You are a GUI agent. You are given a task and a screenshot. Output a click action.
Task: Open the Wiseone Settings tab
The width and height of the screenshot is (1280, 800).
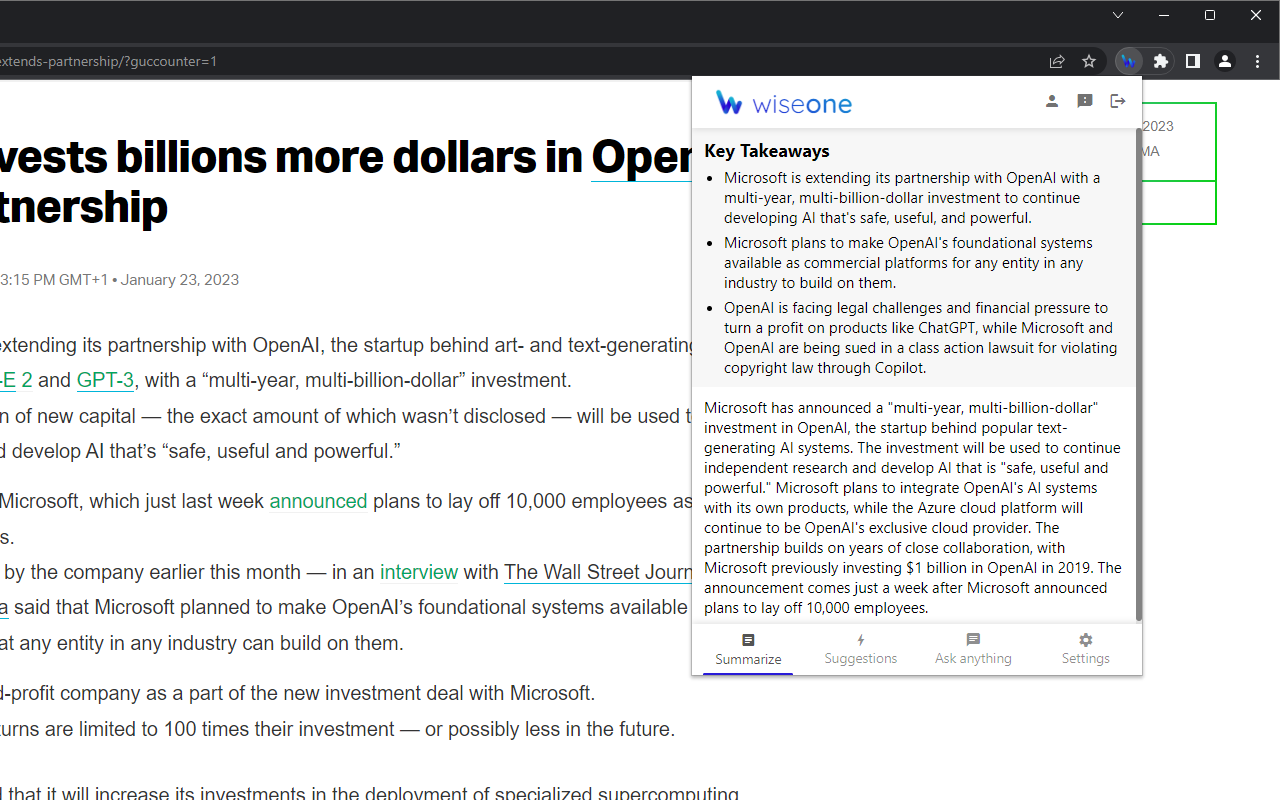(x=1086, y=649)
